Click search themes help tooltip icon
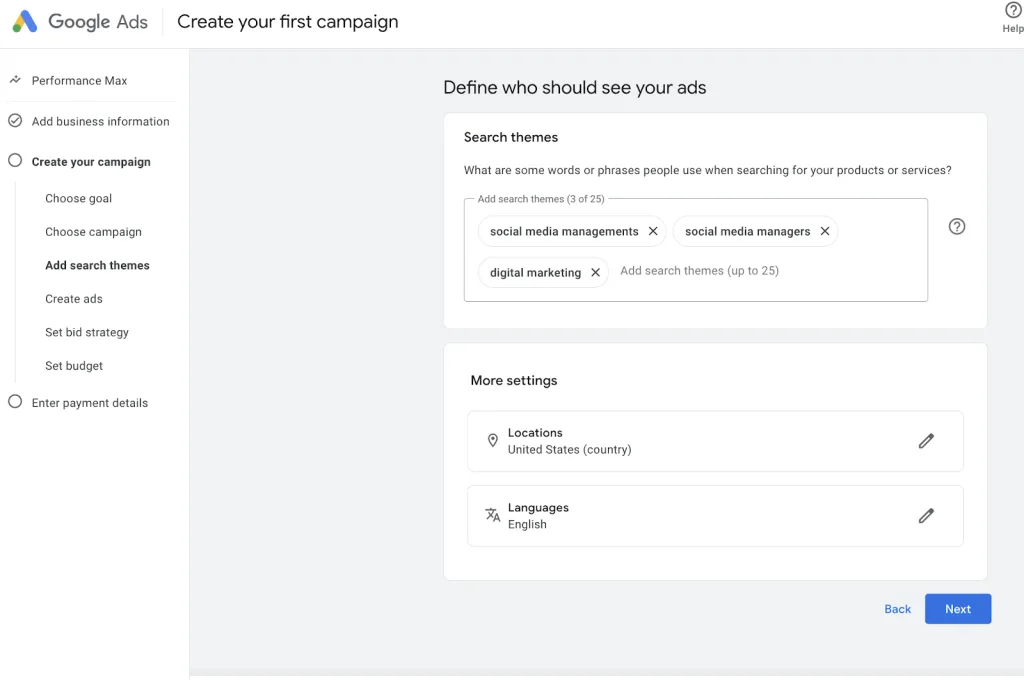Viewport: 1024px width, 680px height. (x=957, y=227)
